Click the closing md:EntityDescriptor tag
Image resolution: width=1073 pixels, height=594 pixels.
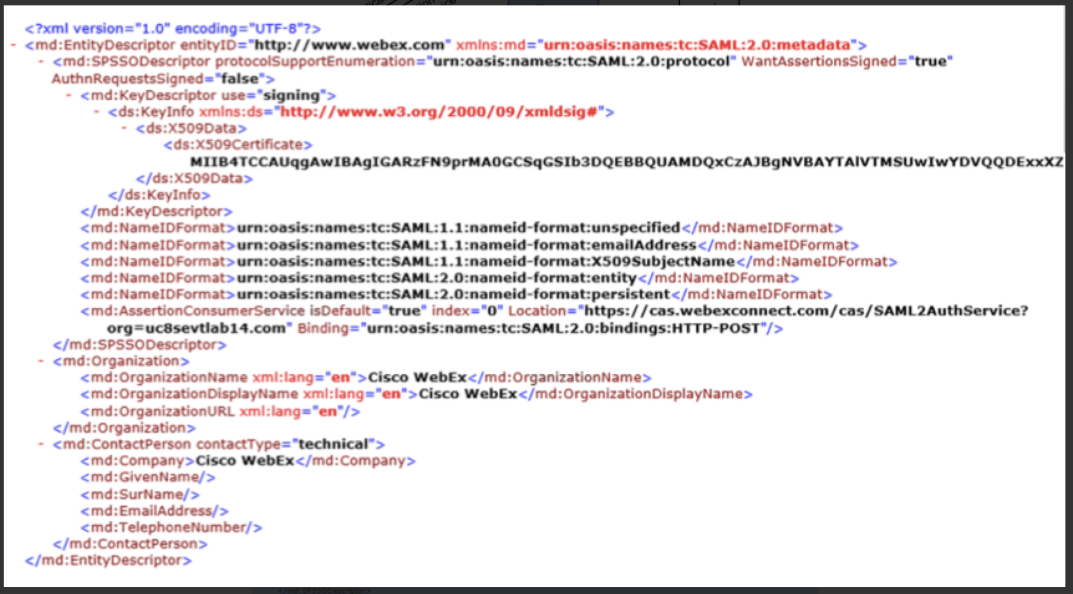coord(108,560)
